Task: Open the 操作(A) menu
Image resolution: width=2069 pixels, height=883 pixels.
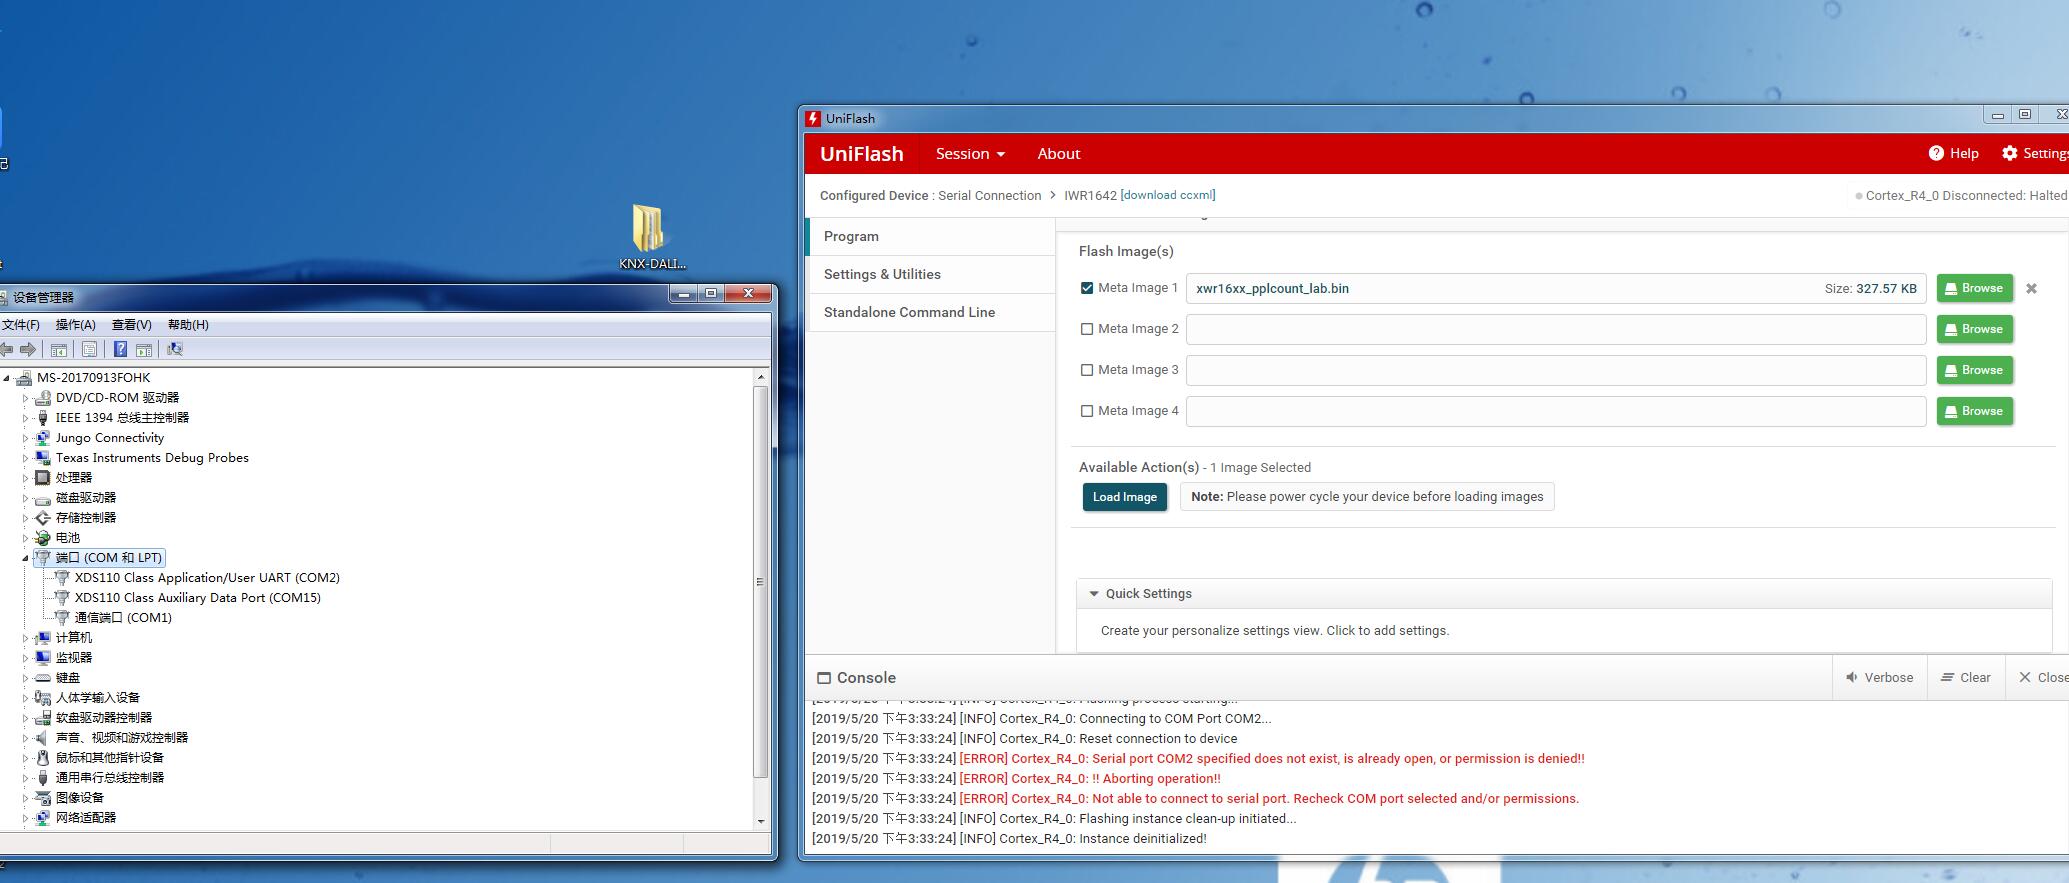Action: coord(76,325)
